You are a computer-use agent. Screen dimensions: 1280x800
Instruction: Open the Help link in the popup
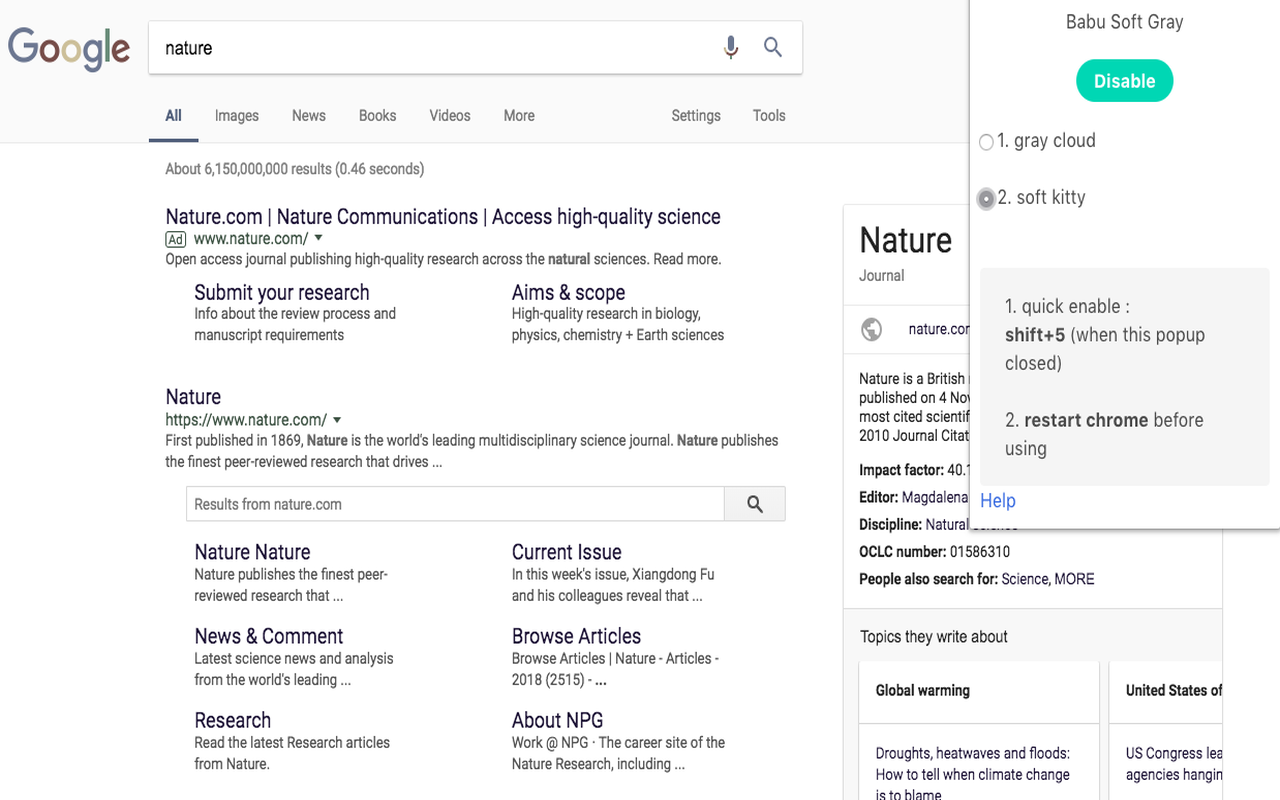click(997, 501)
